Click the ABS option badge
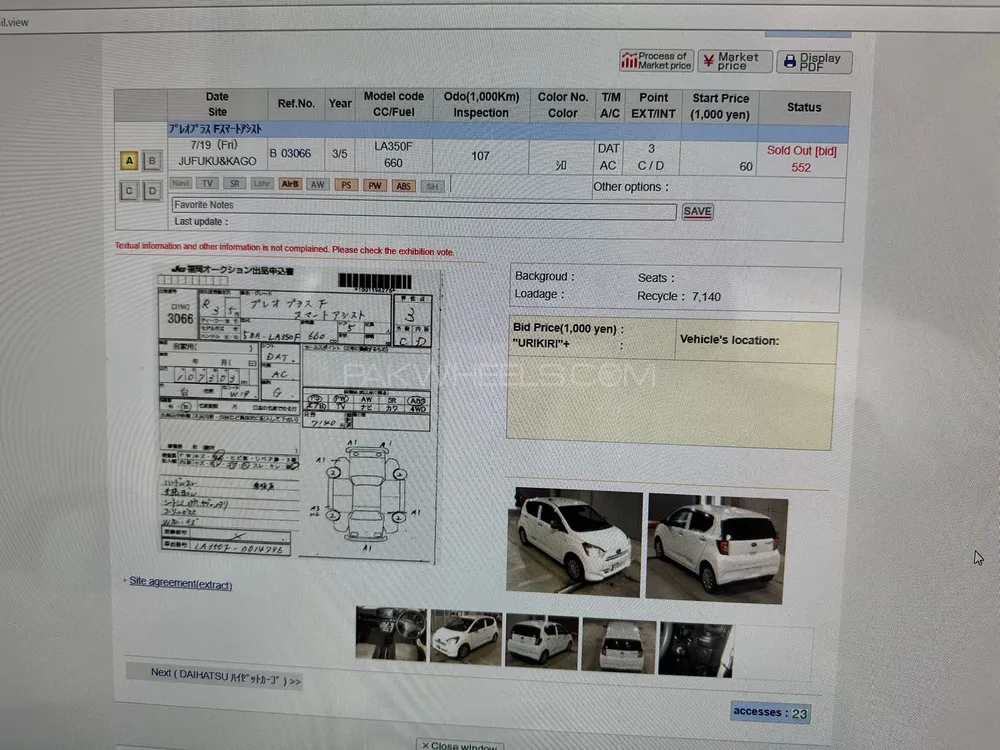The width and height of the screenshot is (1000, 750). (404, 186)
